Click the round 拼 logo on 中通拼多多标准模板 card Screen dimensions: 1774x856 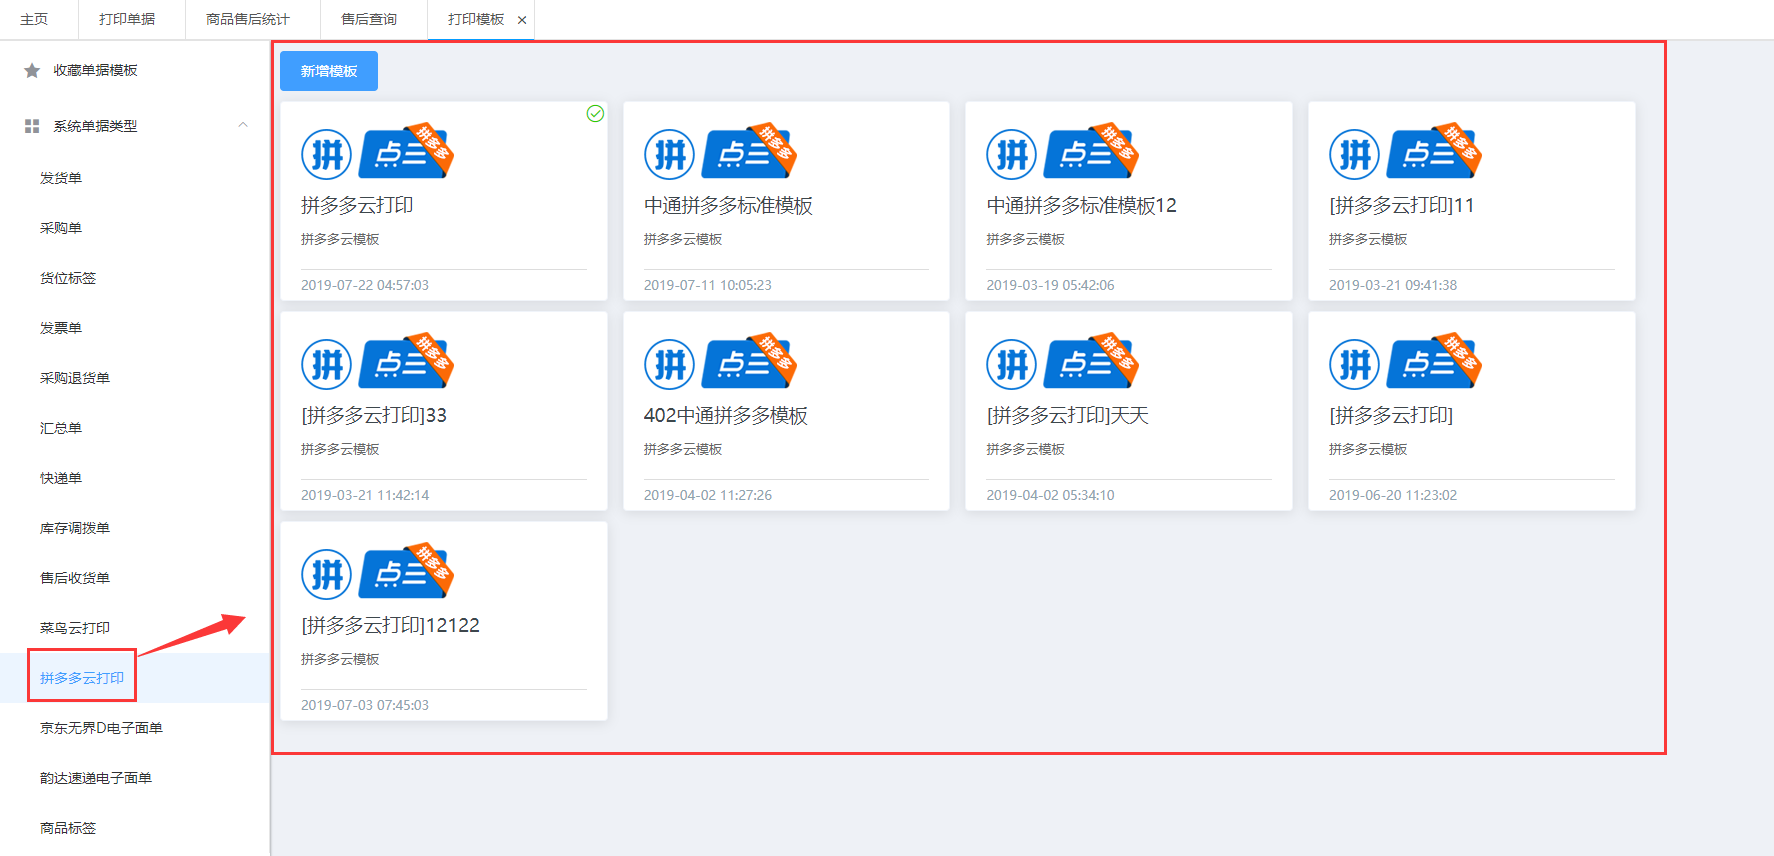[x=669, y=154]
